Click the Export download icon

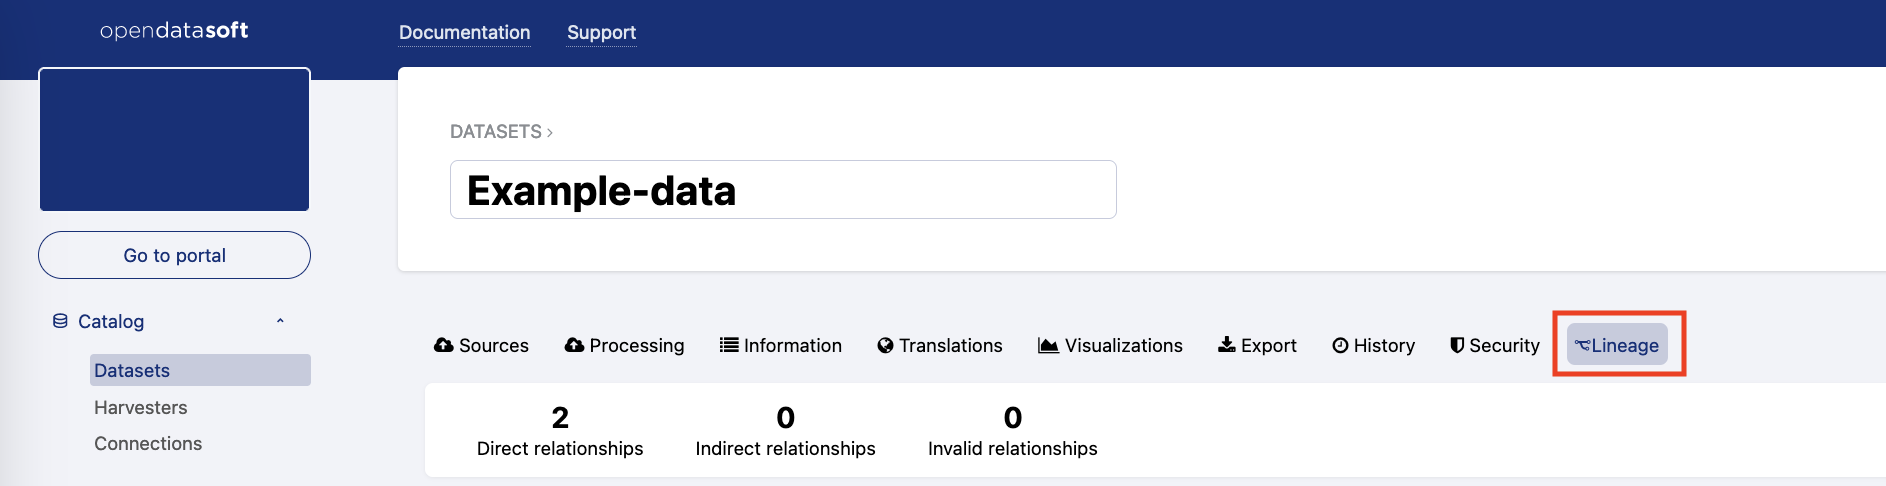coord(1226,345)
